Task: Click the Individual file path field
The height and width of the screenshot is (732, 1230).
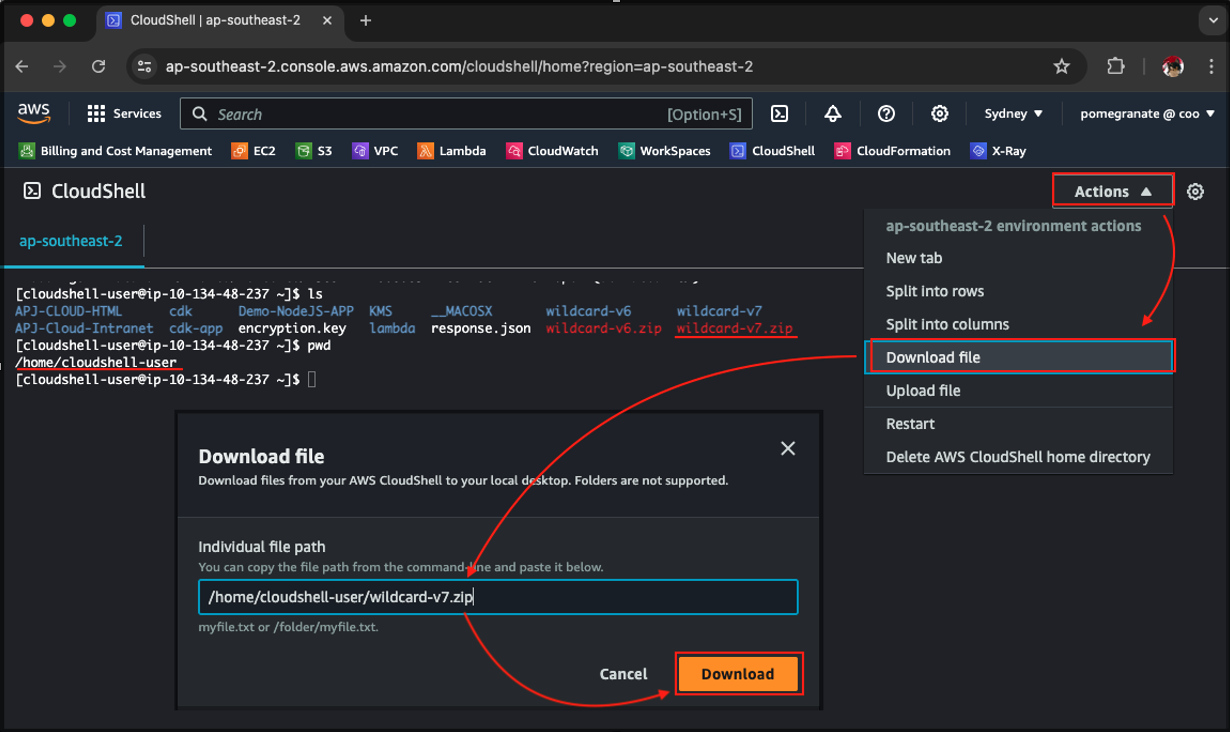Action: 498,597
